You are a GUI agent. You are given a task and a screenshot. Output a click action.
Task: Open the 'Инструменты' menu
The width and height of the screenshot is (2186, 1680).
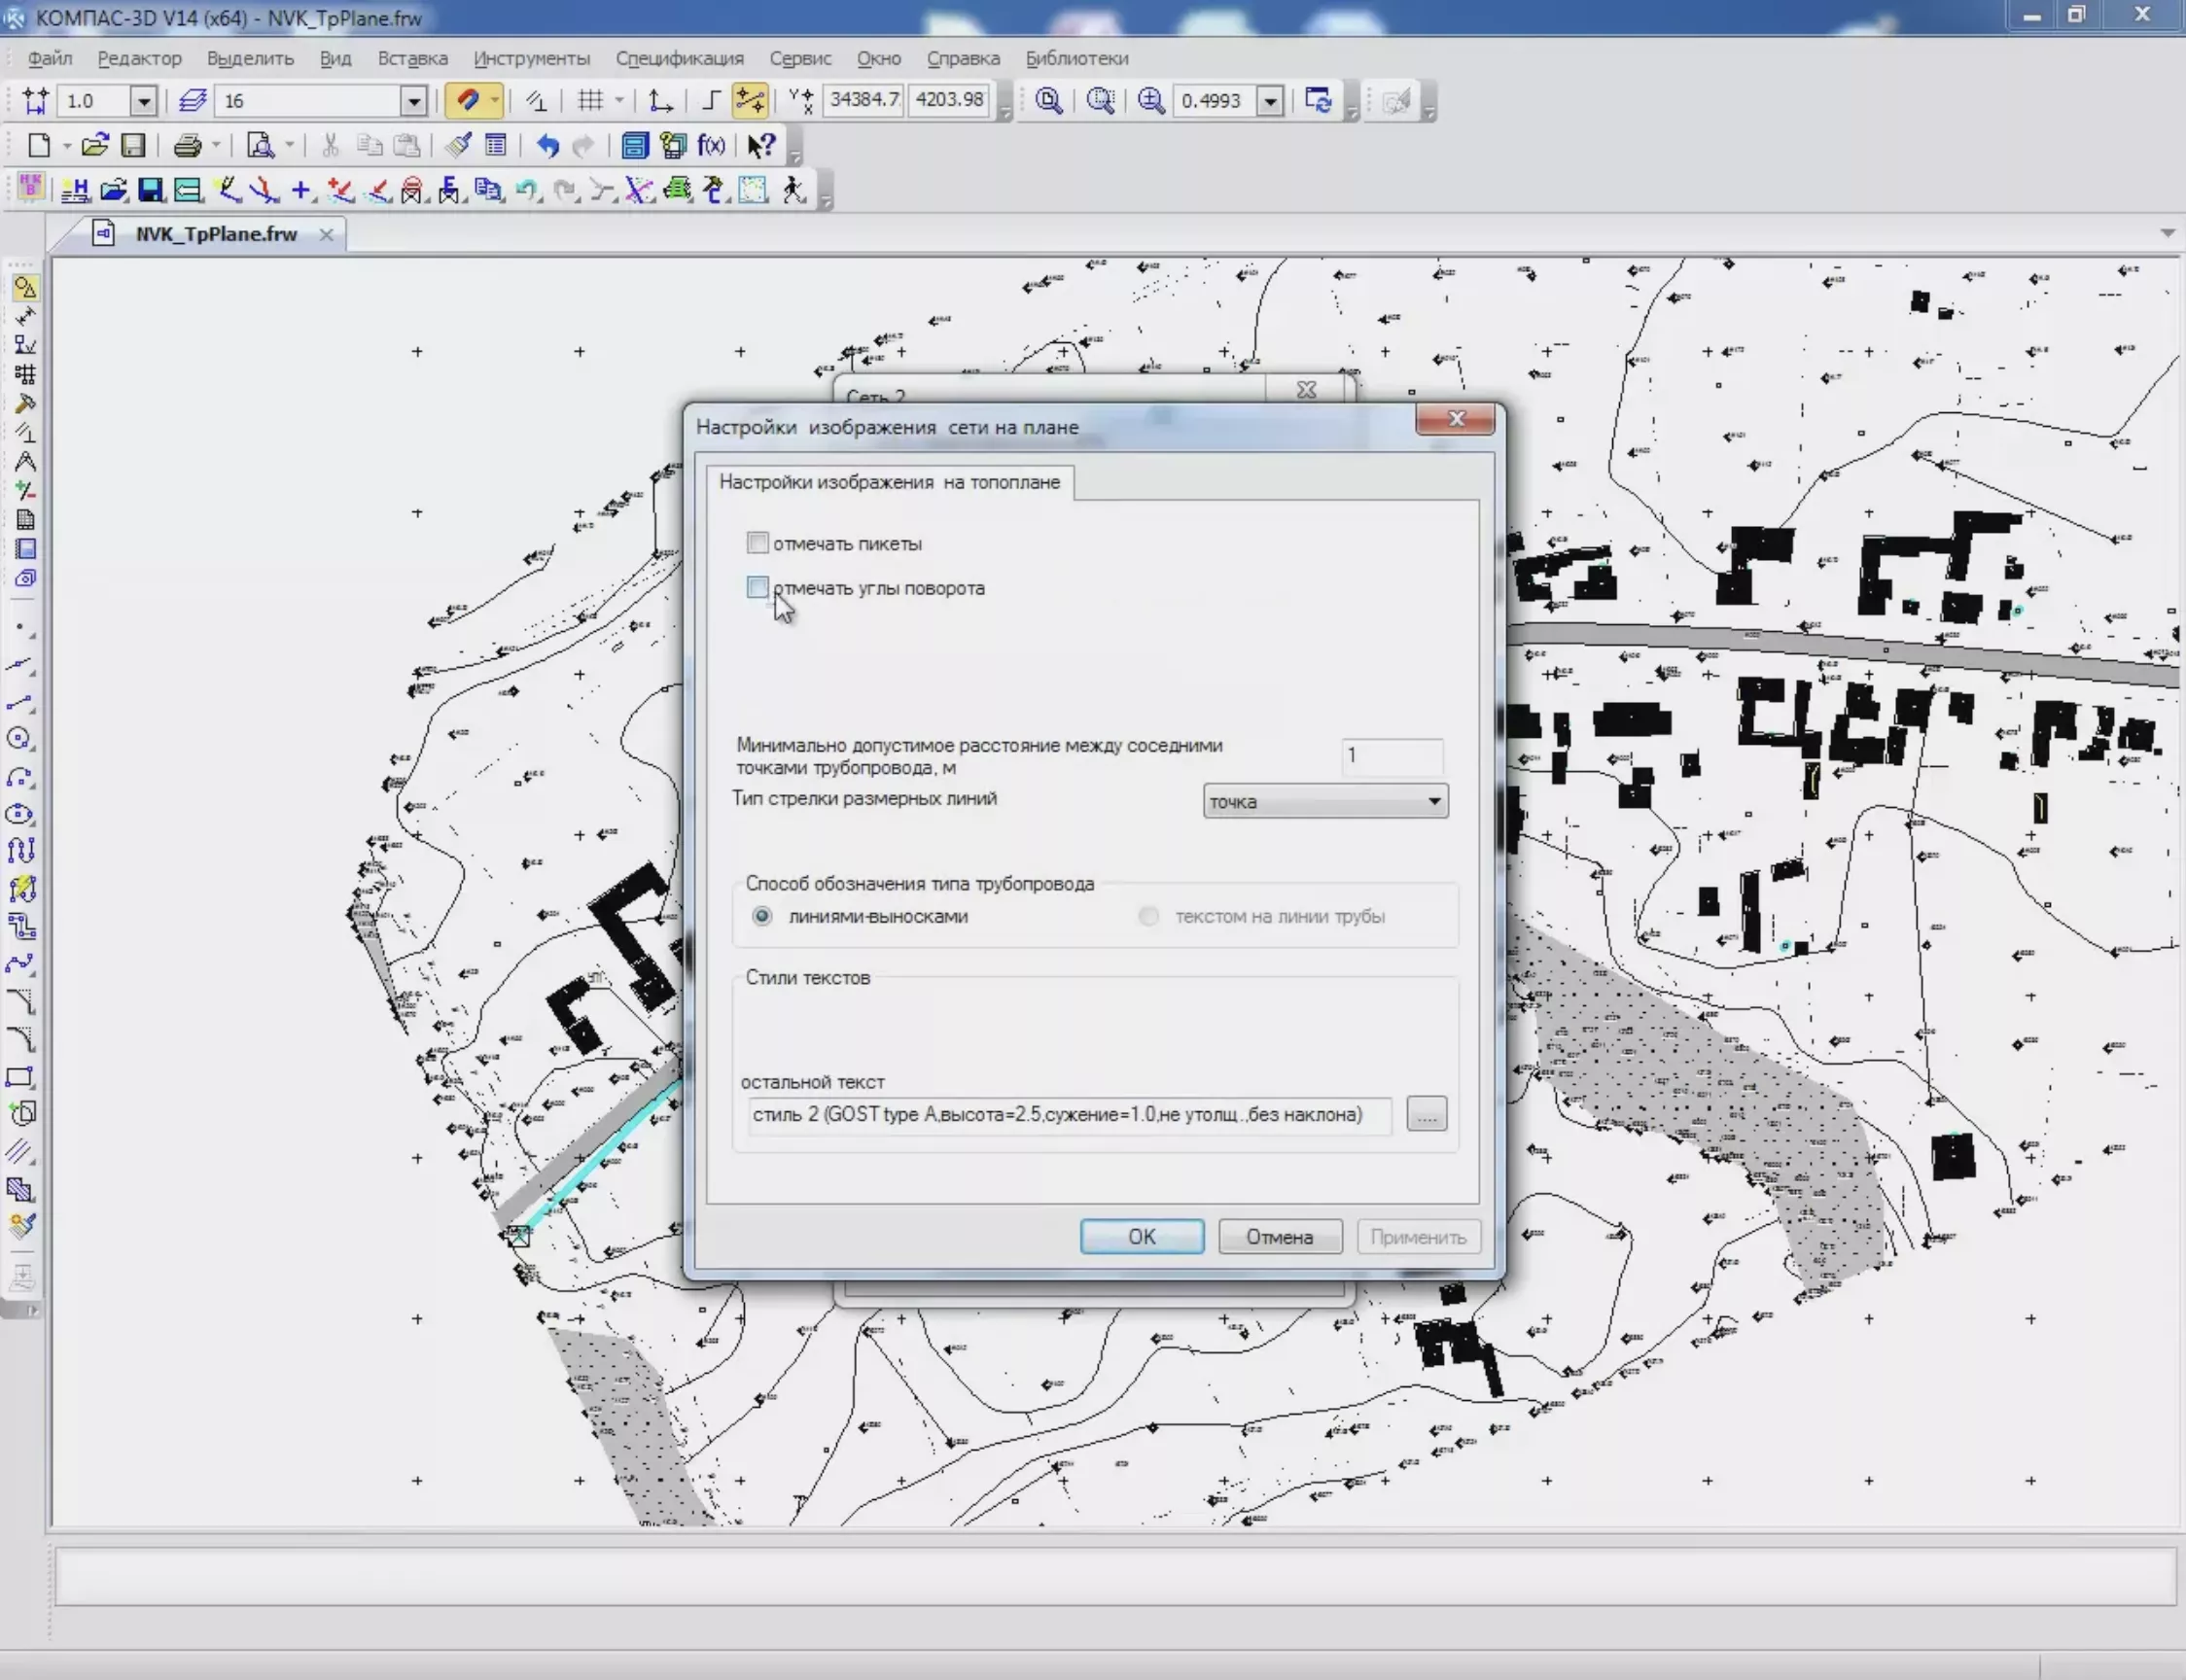click(531, 58)
